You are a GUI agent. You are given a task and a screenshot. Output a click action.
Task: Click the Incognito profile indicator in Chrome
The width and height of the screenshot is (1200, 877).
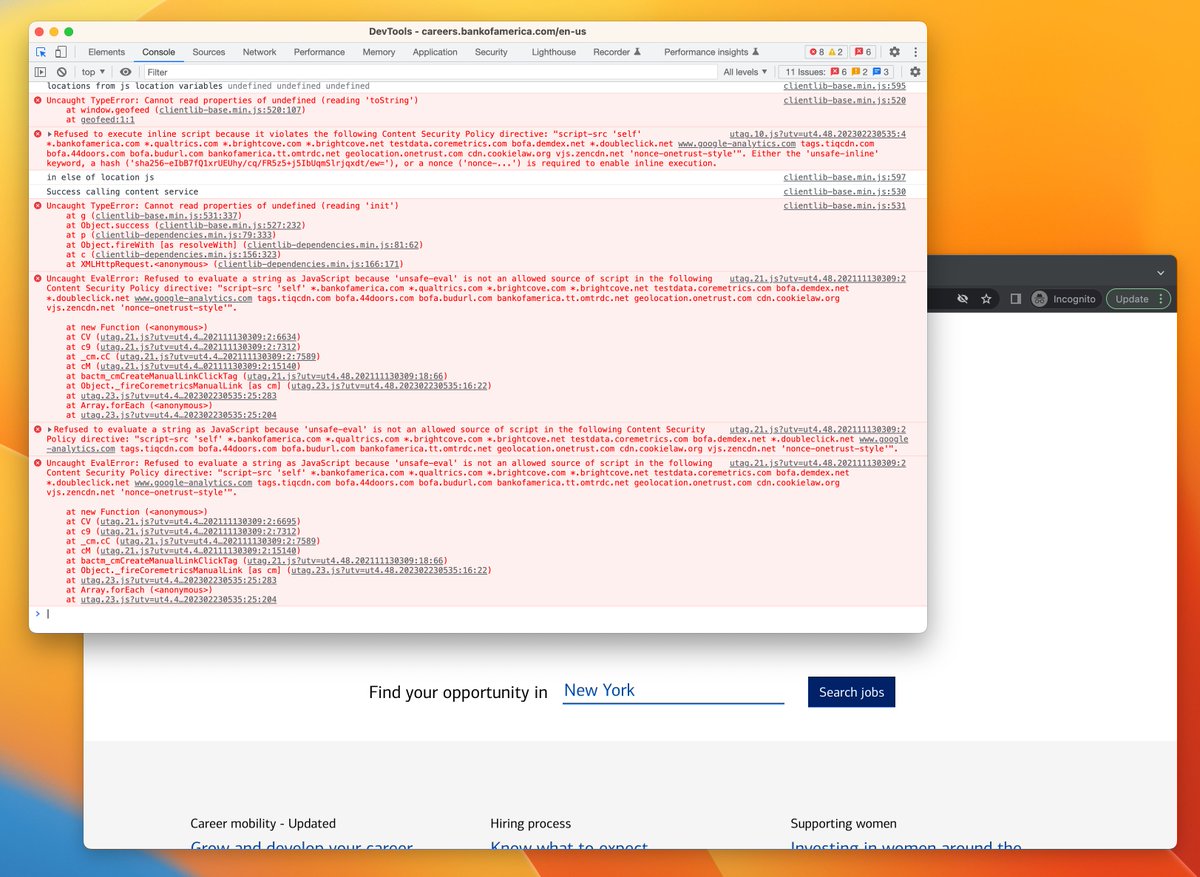(1064, 299)
